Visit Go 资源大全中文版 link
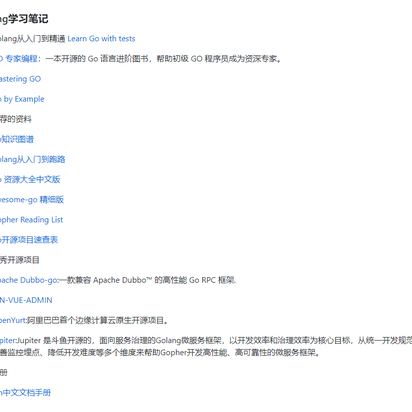Viewport: 412px width, 412px height. point(30,179)
